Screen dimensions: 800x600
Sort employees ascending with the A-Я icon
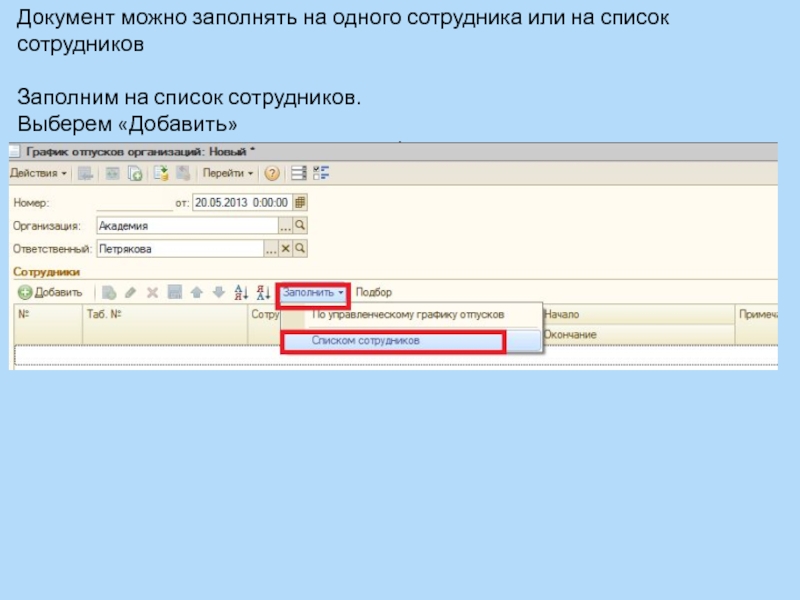(x=240, y=292)
